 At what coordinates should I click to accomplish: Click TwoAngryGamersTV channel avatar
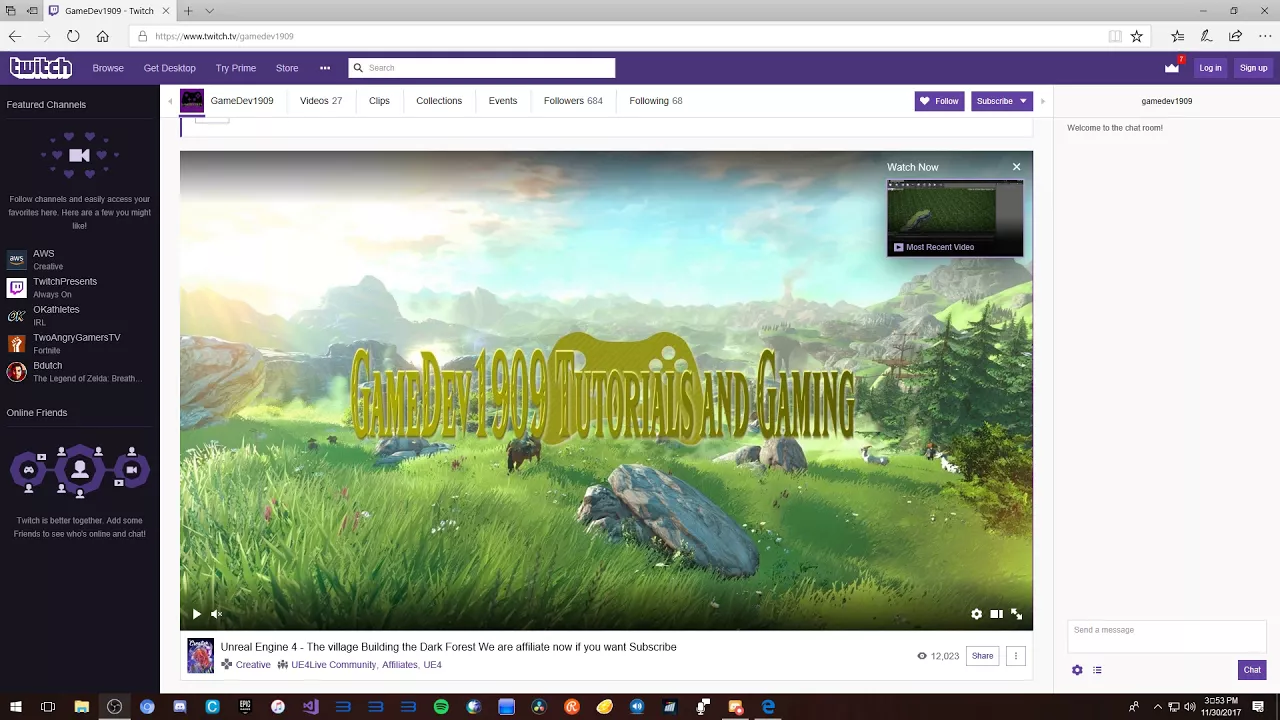coord(16,344)
